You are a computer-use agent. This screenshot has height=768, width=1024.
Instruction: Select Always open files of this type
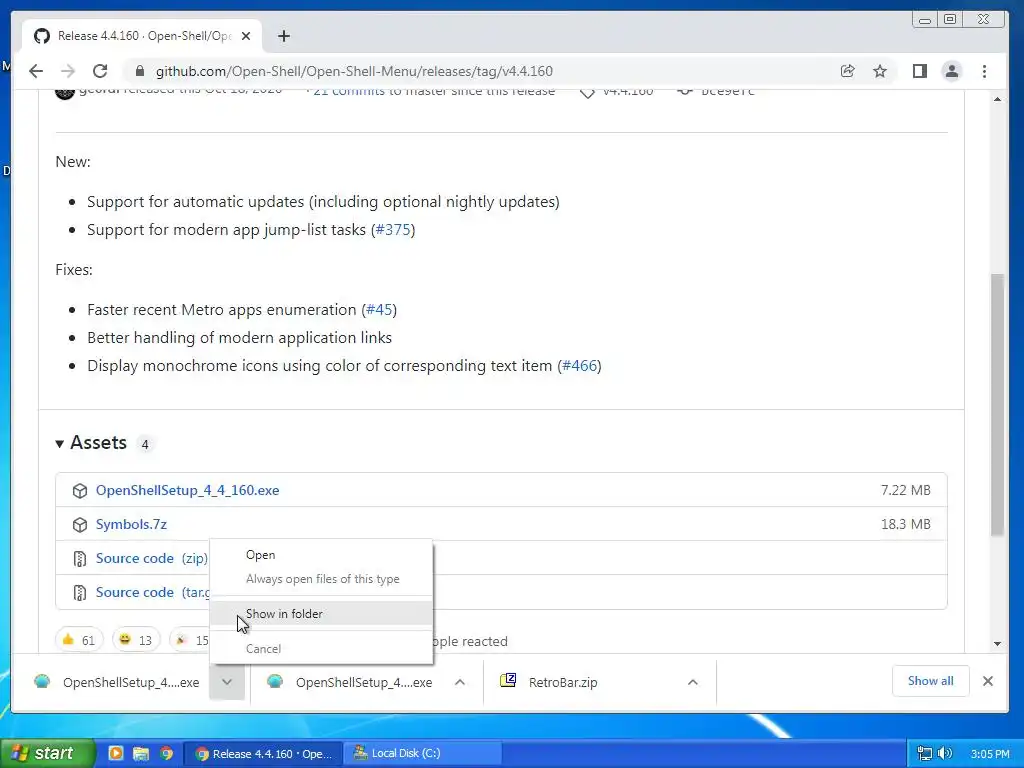coord(321,579)
